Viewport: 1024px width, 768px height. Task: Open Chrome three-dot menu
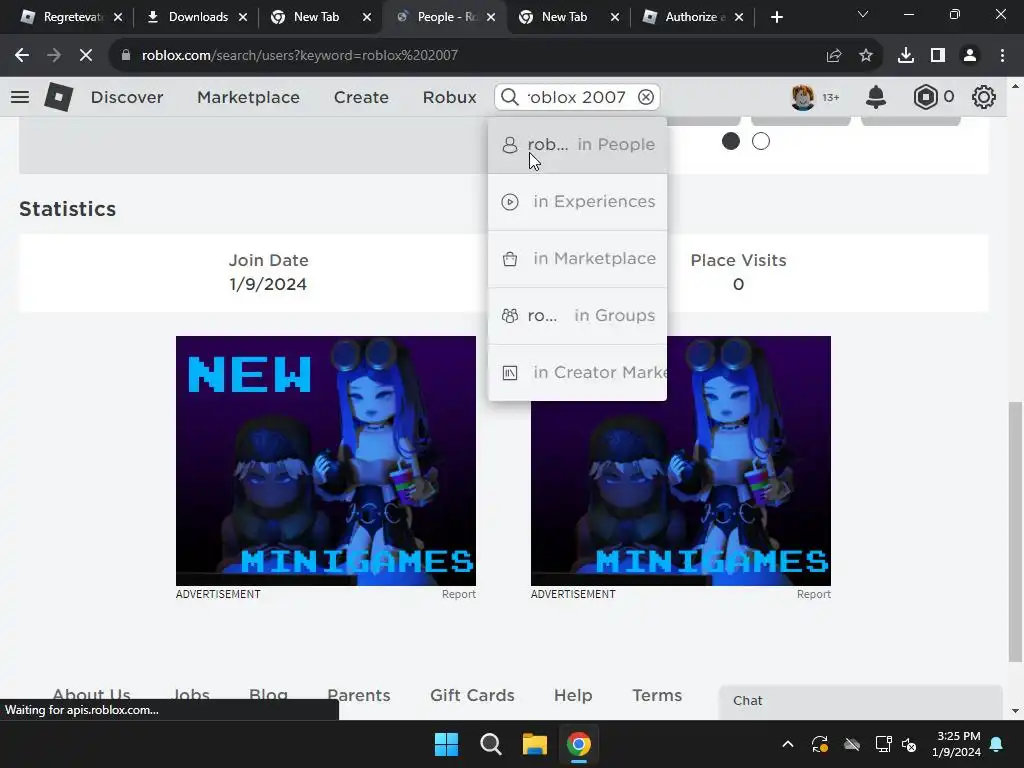coord(1002,56)
